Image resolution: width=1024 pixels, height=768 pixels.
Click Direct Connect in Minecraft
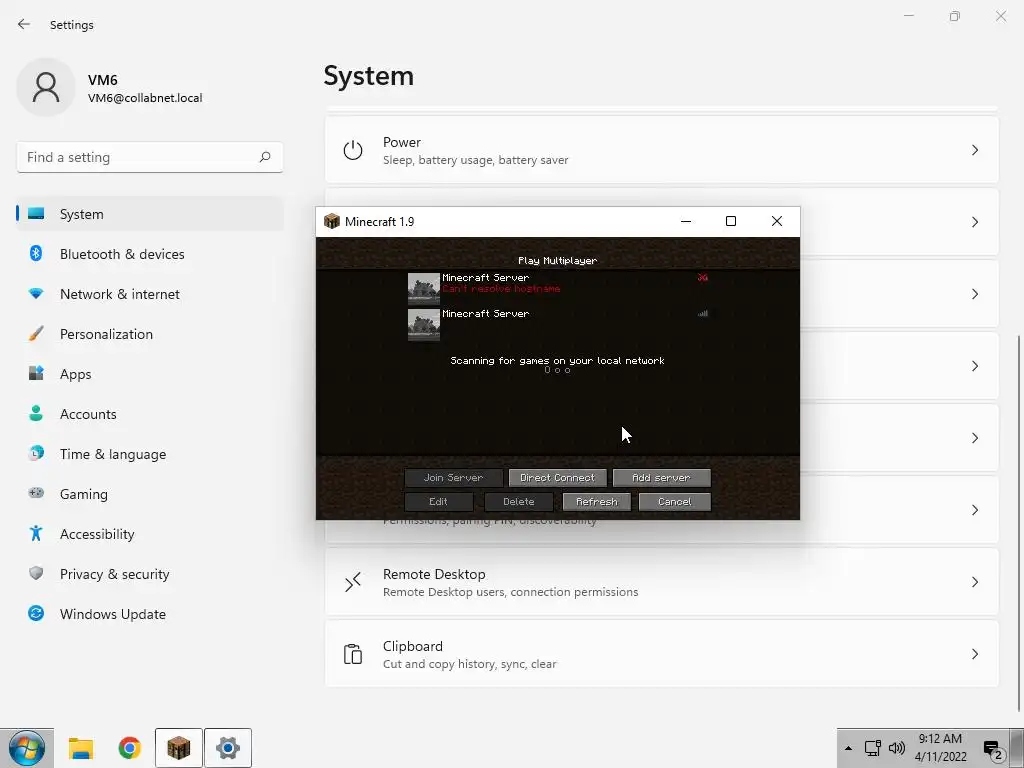[x=558, y=477]
